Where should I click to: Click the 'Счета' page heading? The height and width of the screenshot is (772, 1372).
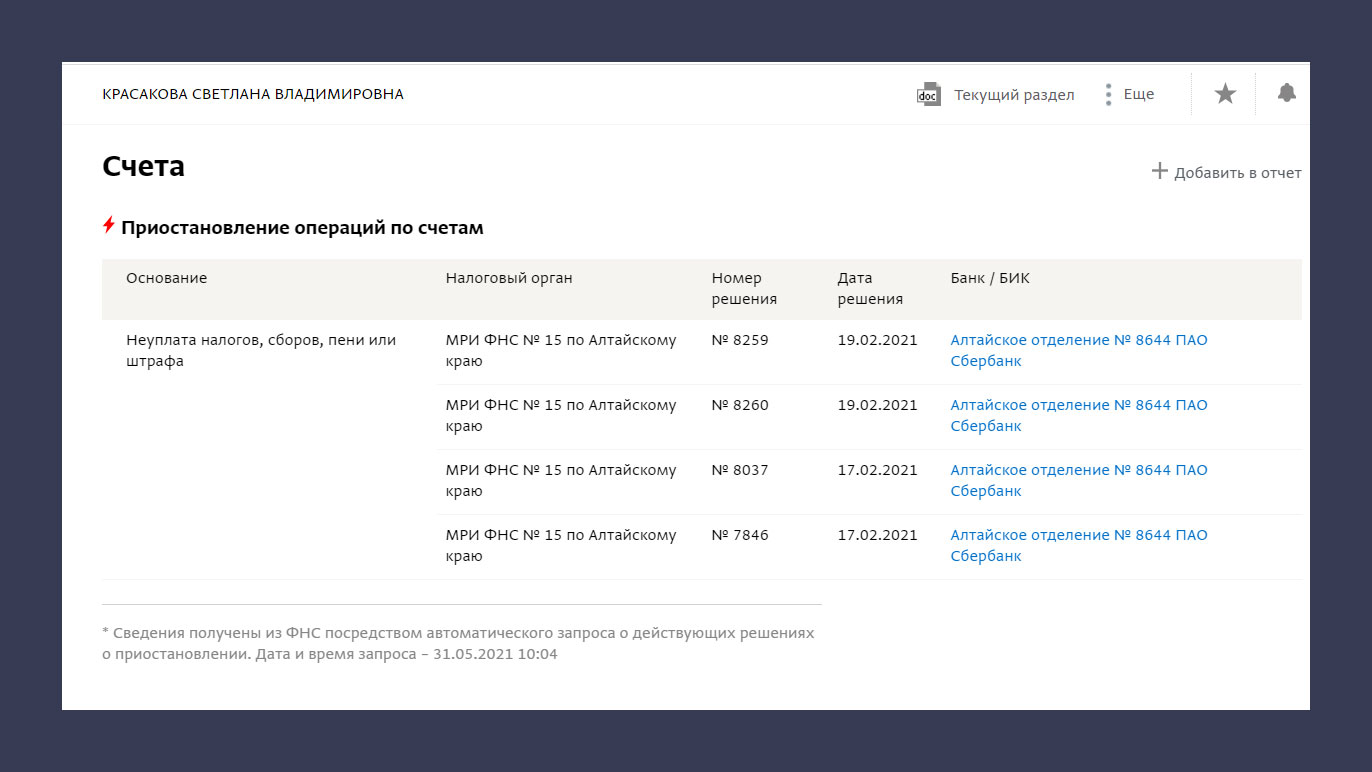point(143,166)
